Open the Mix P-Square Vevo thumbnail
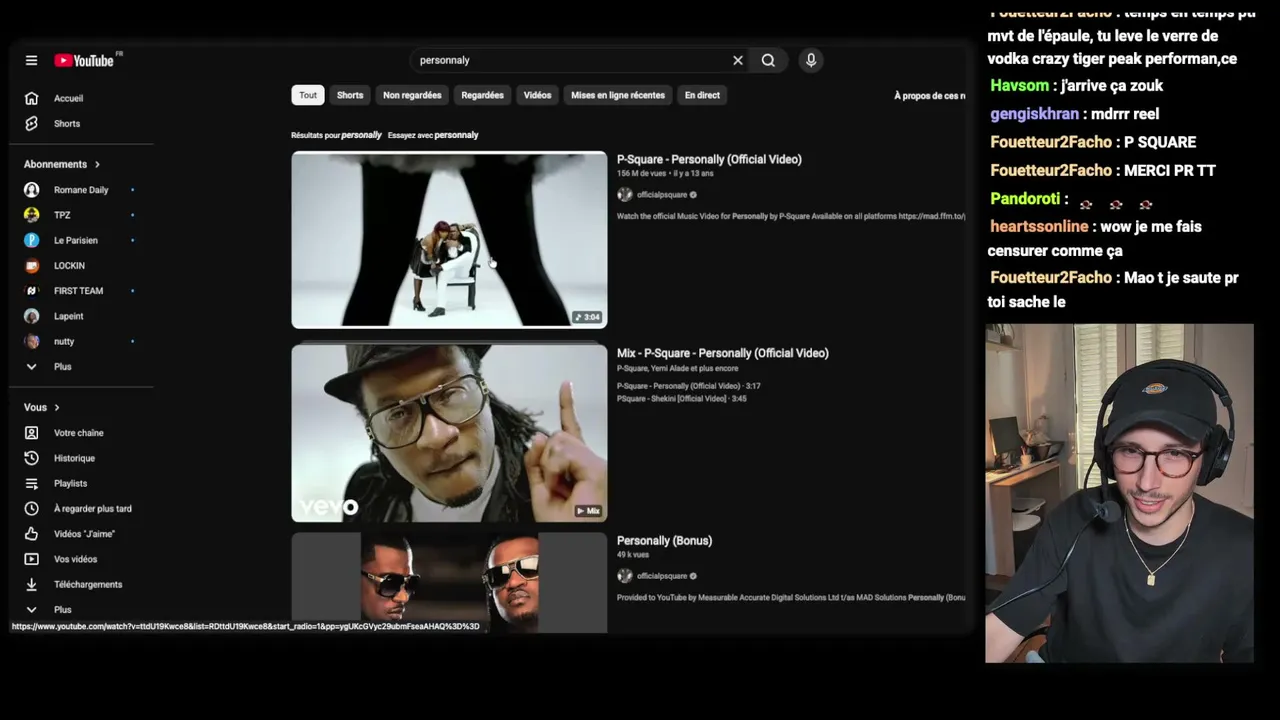The height and width of the screenshot is (720, 1280). [x=449, y=433]
